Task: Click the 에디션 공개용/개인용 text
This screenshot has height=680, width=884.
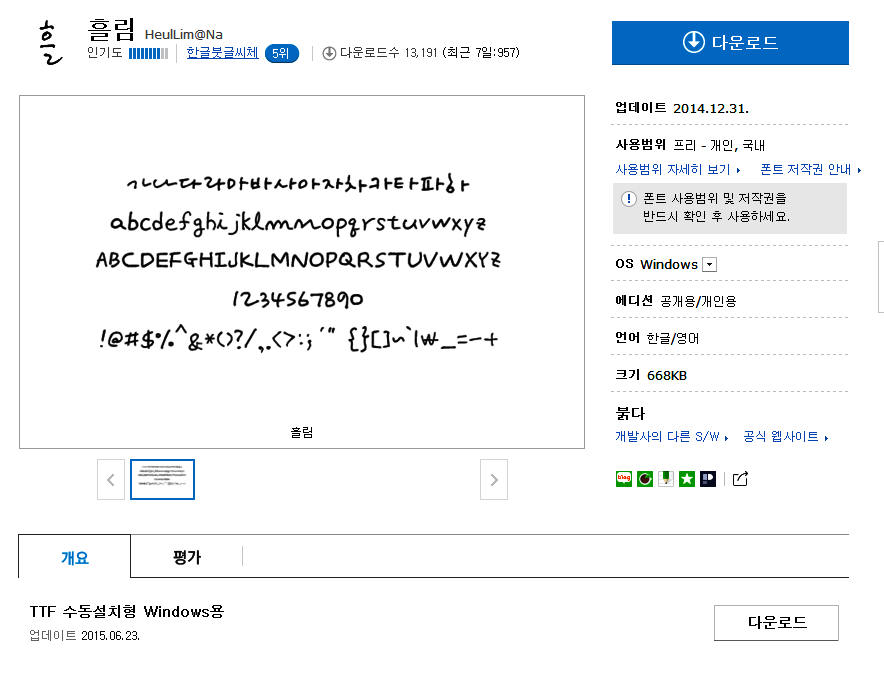Action: (675, 301)
